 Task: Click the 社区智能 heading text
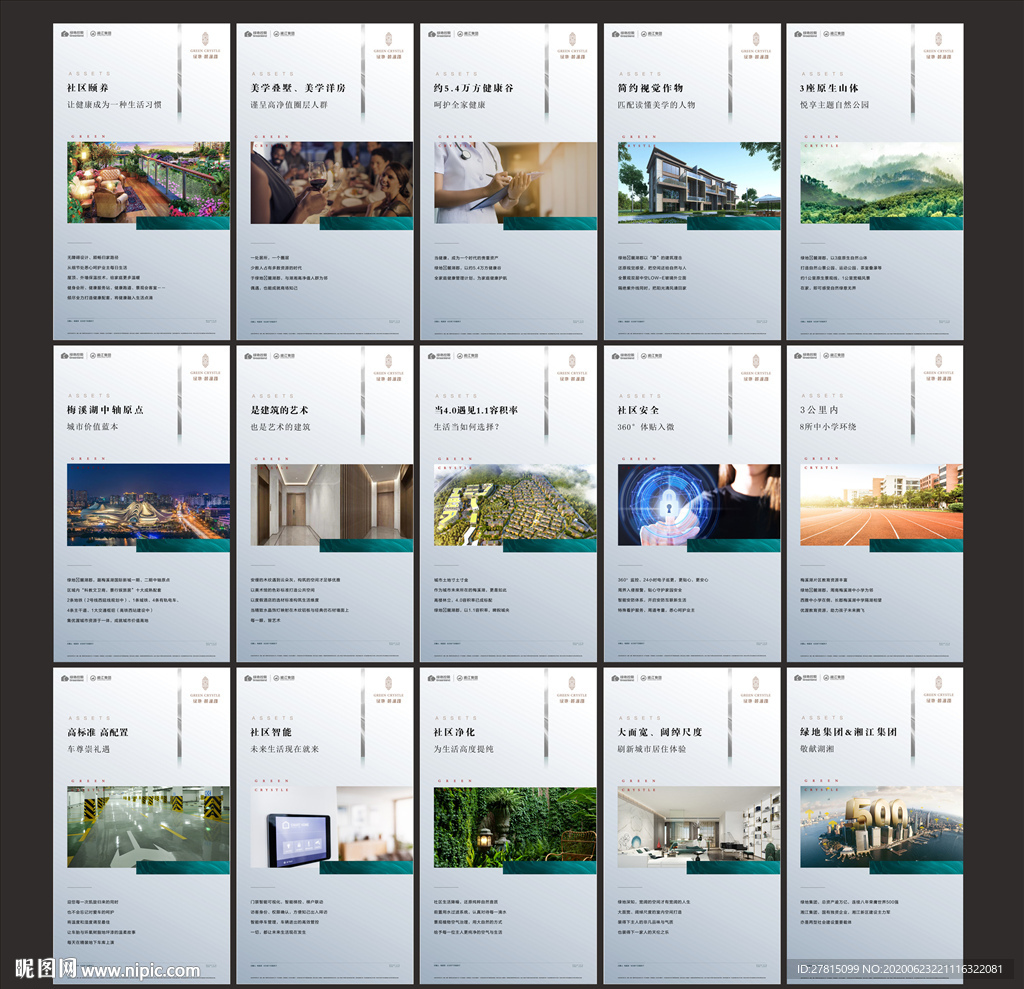pos(273,732)
